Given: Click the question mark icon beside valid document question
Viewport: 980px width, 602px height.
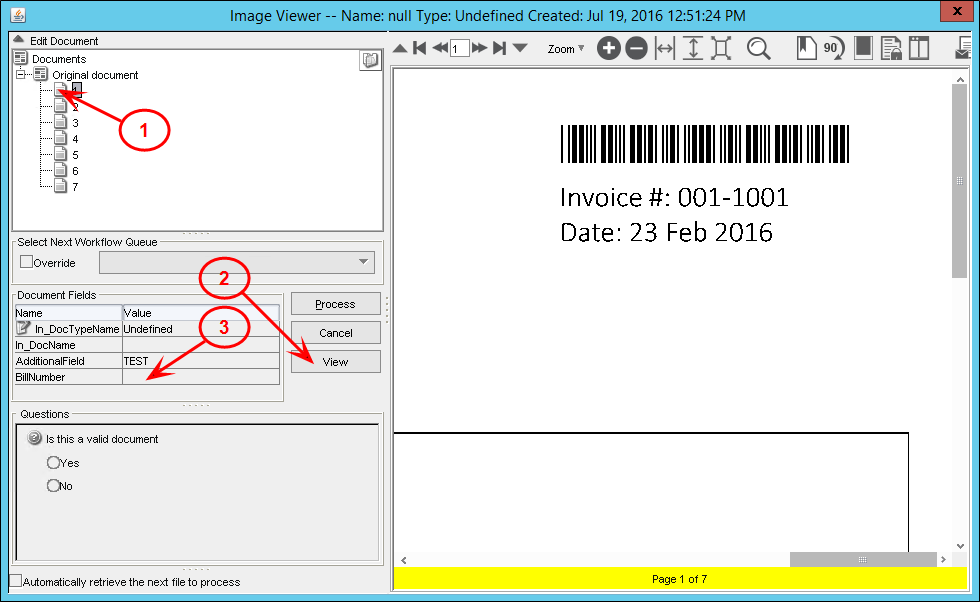Looking at the screenshot, I should point(35,438).
